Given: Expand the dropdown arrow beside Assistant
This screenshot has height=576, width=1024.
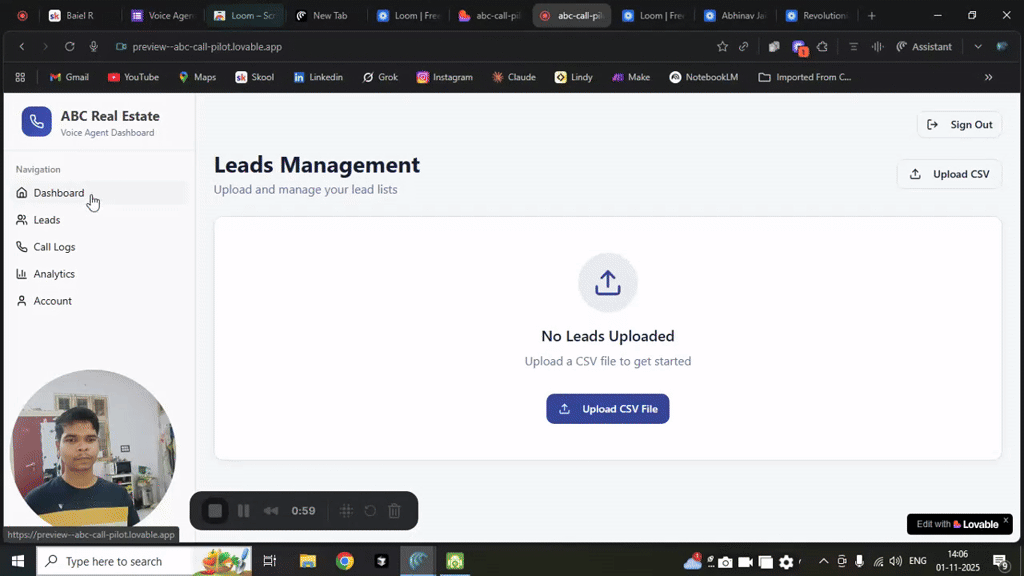Looking at the screenshot, I should click(x=978, y=46).
